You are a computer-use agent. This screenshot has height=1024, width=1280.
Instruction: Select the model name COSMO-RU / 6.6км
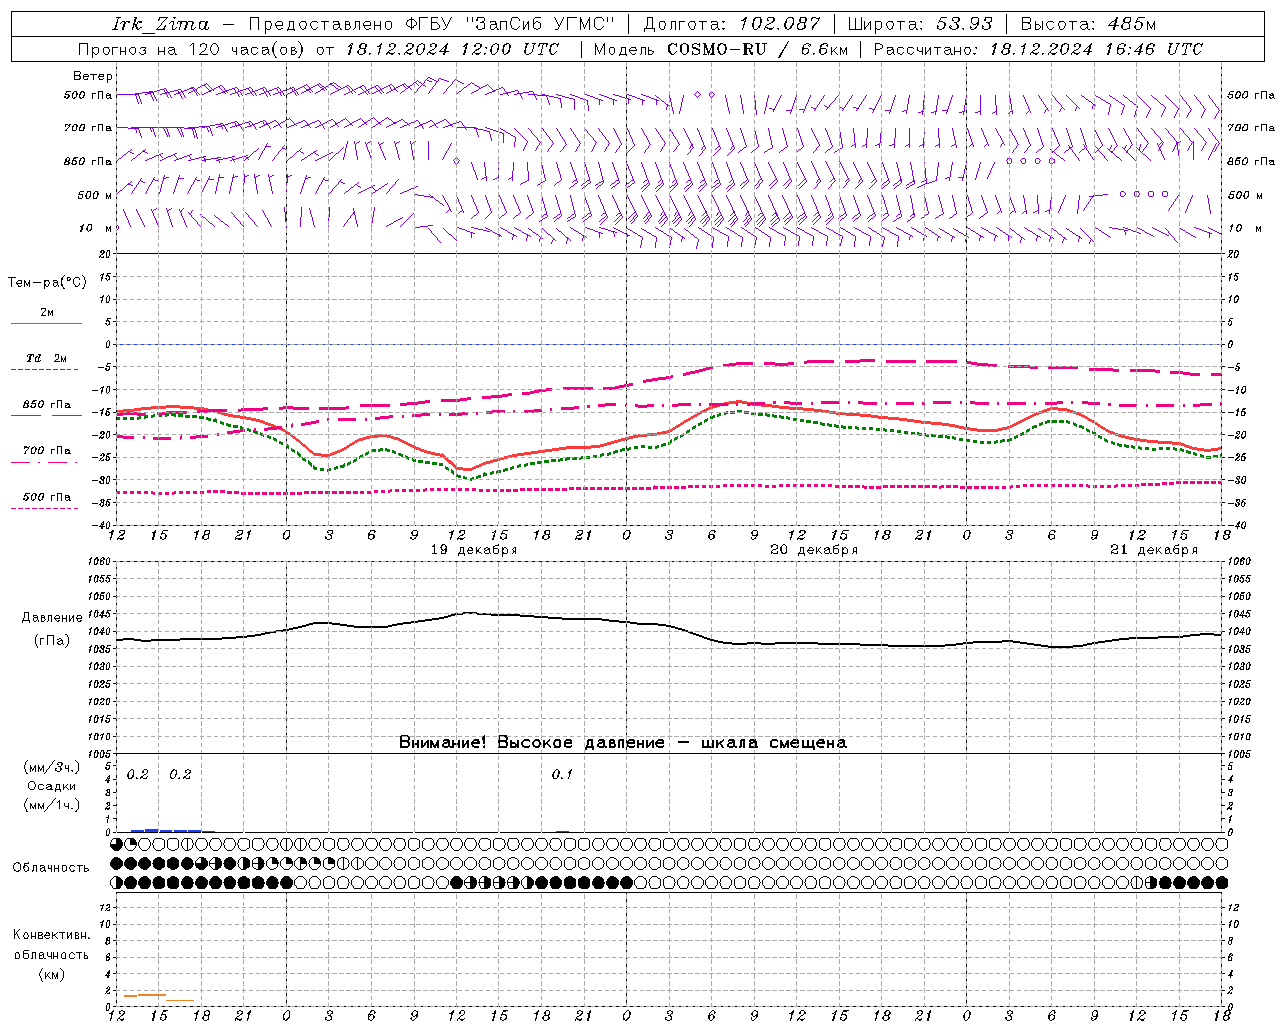[758, 49]
